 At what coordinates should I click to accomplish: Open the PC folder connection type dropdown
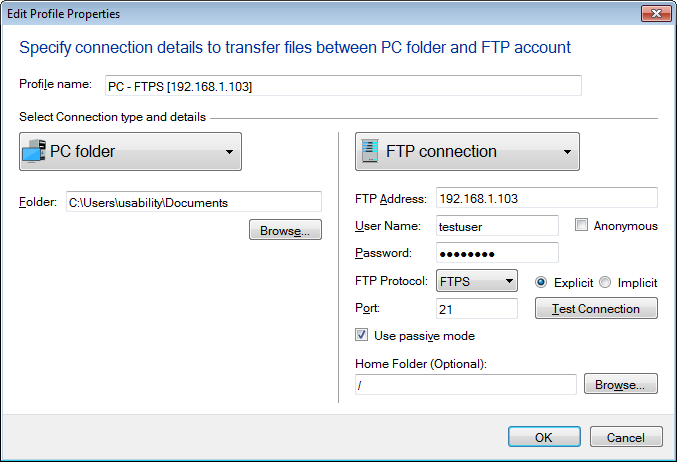click(229, 152)
